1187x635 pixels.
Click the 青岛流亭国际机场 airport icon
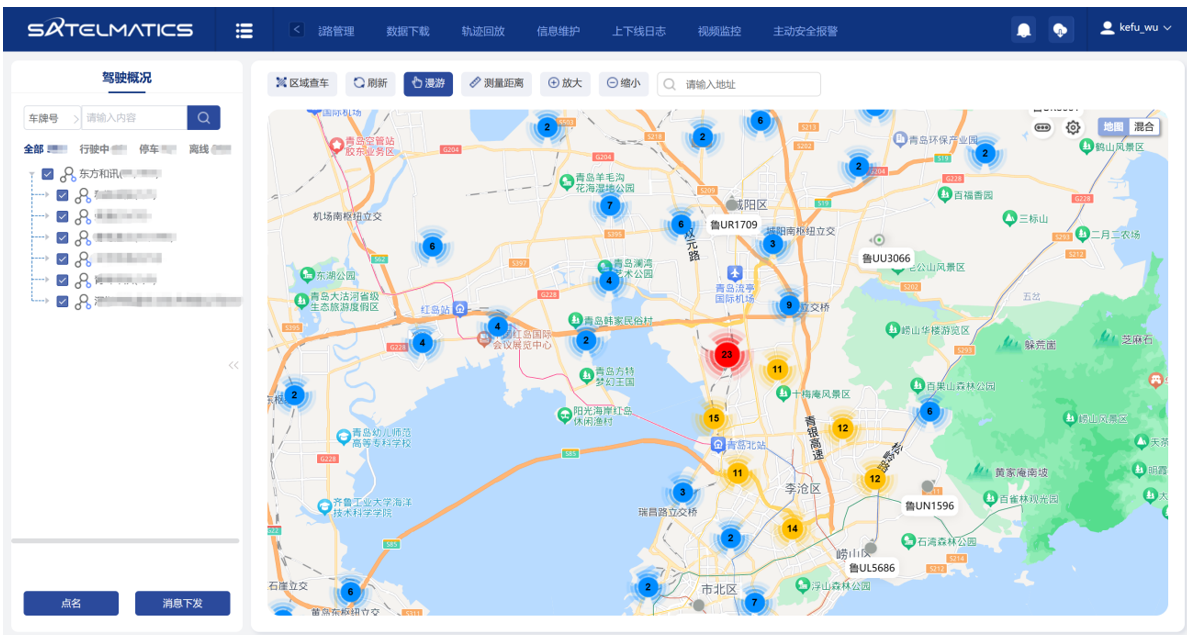(x=734, y=272)
